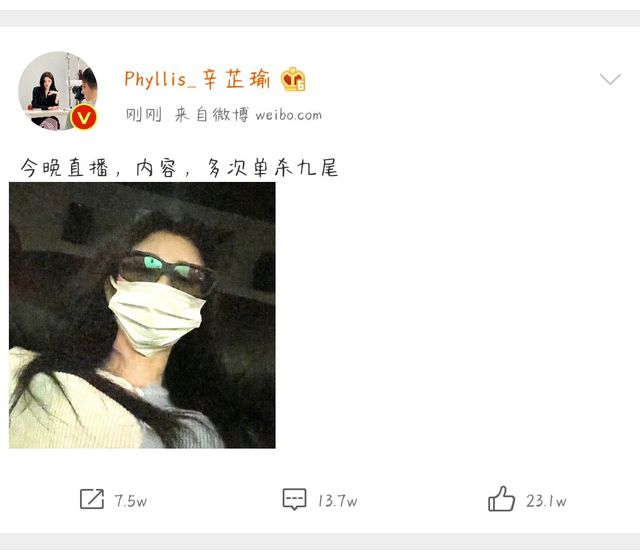Open the profile avatar picture
Image resolution: width=640 pixels, height=560 pixels.
[58, 91]
